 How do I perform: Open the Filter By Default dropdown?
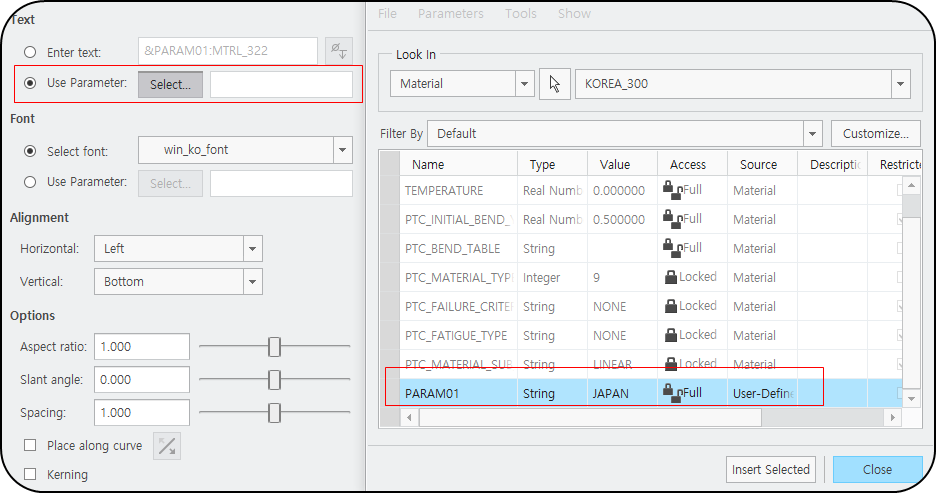(812, 134)
